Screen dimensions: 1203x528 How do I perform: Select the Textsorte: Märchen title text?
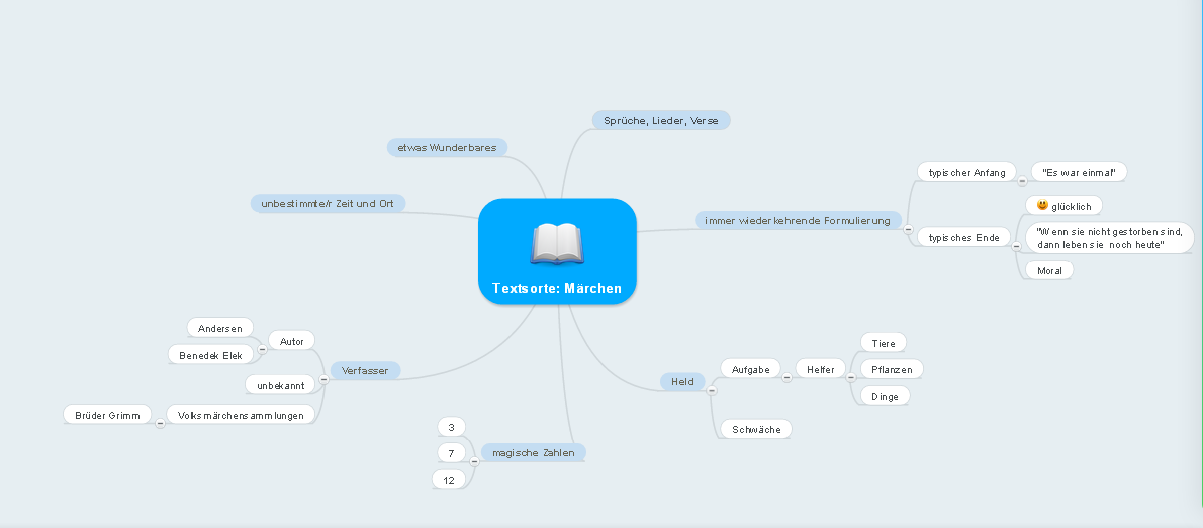coord(557,289)
